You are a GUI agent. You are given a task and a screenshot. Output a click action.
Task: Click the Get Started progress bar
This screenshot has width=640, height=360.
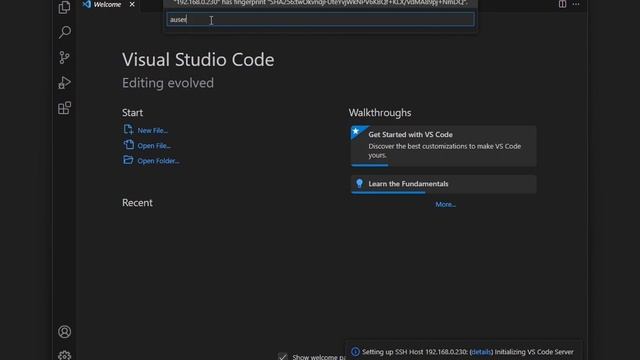click(370, 165)
